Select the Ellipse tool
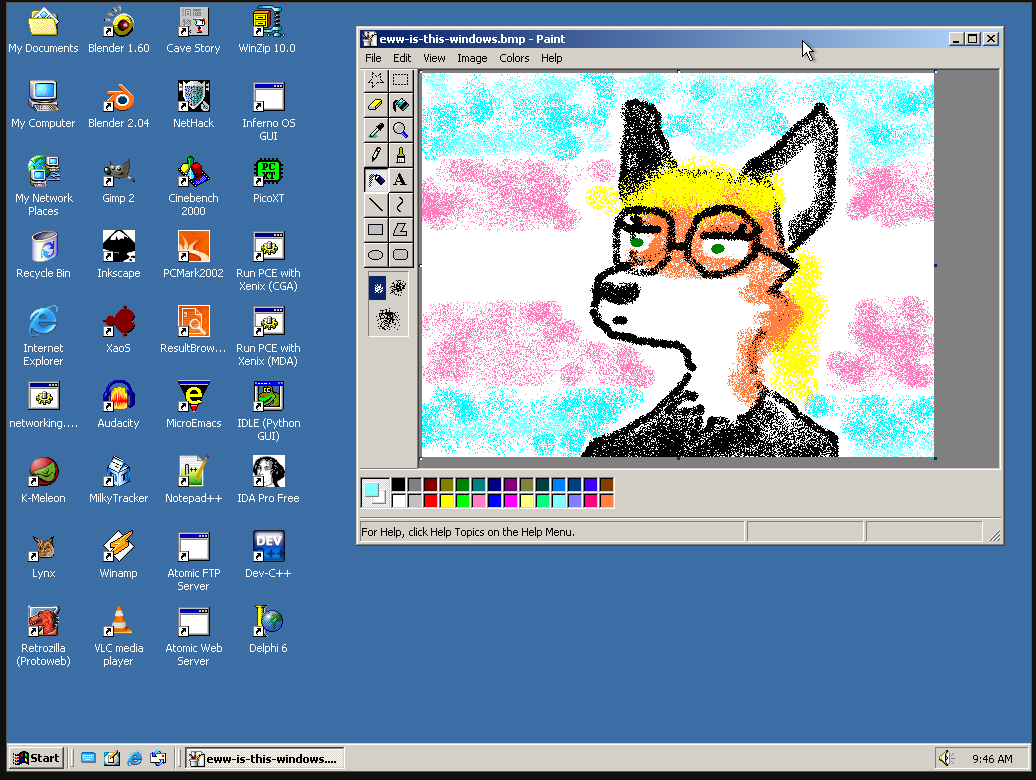The width and height of the screenshot is (1036, 780). tap(376, 255)
